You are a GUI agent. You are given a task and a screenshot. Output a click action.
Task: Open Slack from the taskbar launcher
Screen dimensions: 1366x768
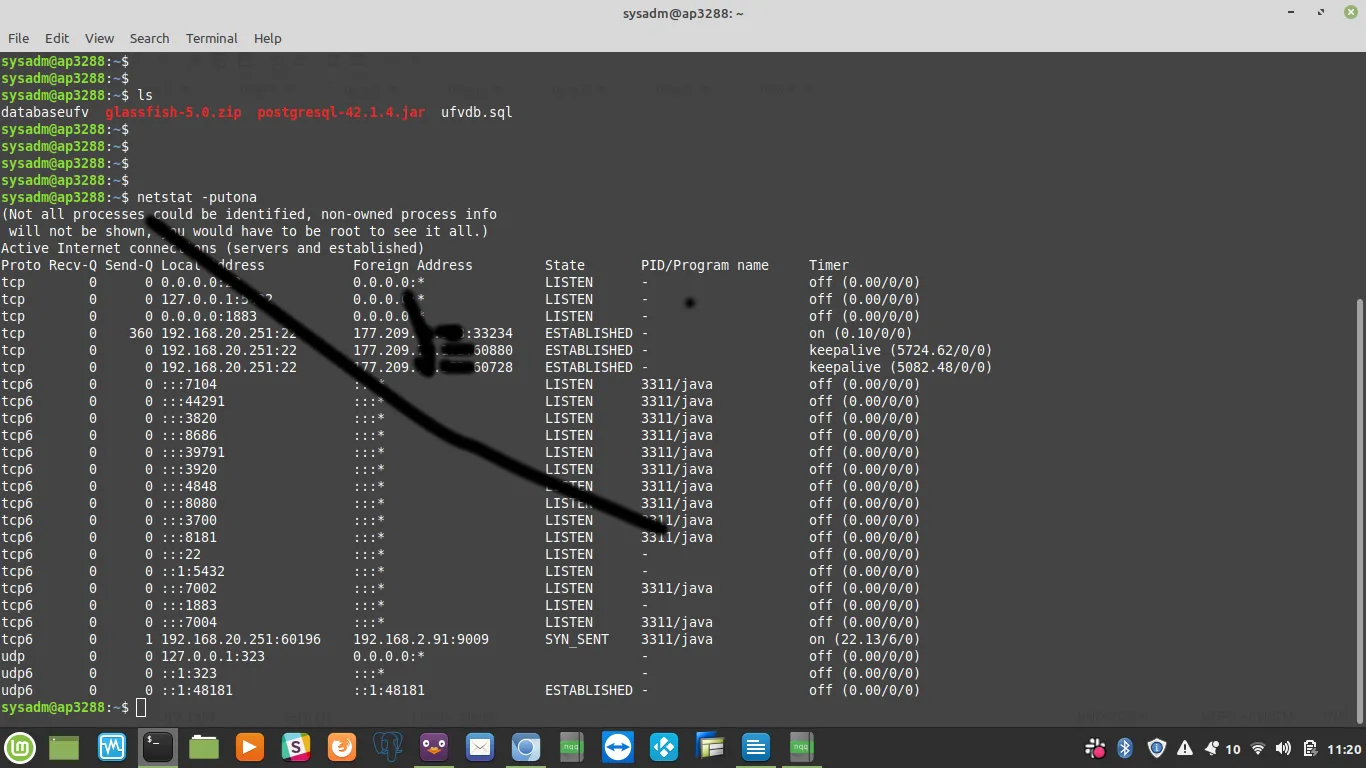[296, 747]
